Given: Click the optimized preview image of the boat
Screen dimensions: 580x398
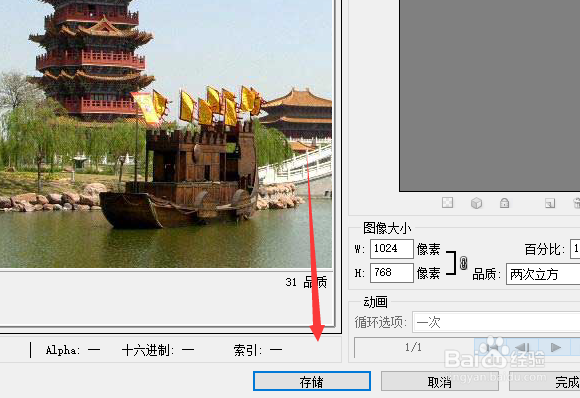Looking at the screenshot, I should [166, 134].
